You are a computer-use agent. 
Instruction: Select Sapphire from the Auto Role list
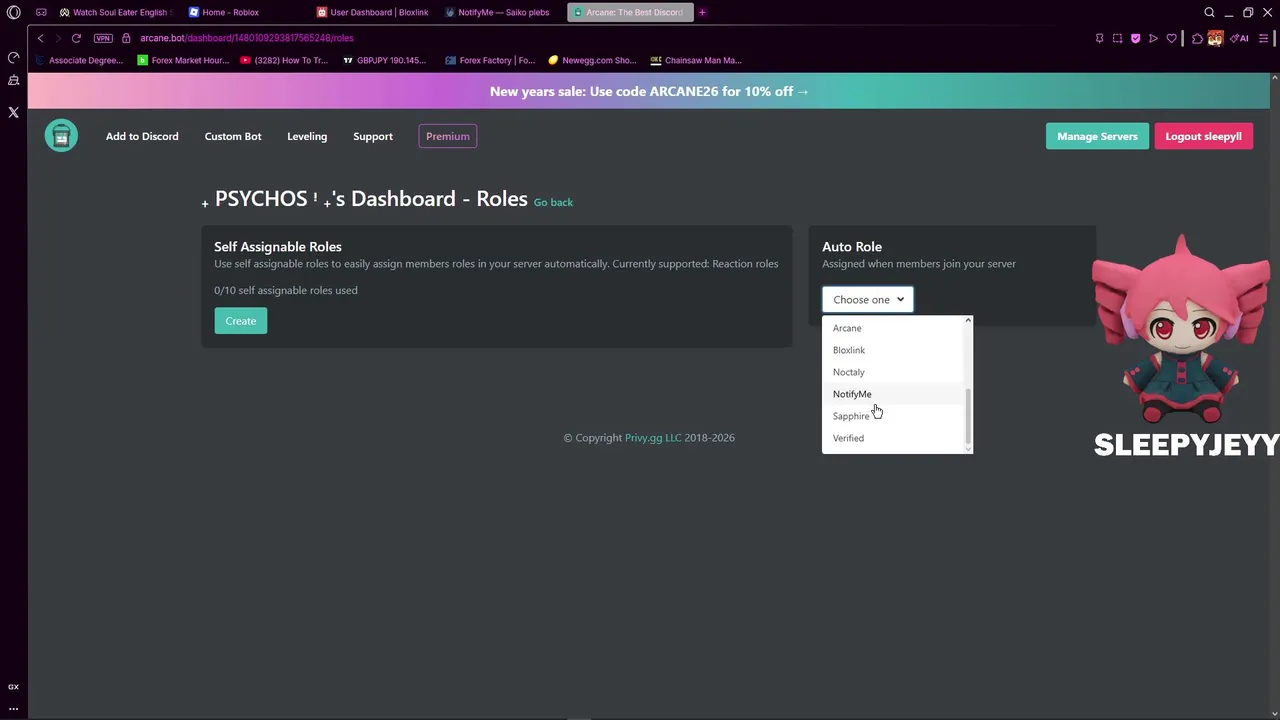[x=895, y=416]
